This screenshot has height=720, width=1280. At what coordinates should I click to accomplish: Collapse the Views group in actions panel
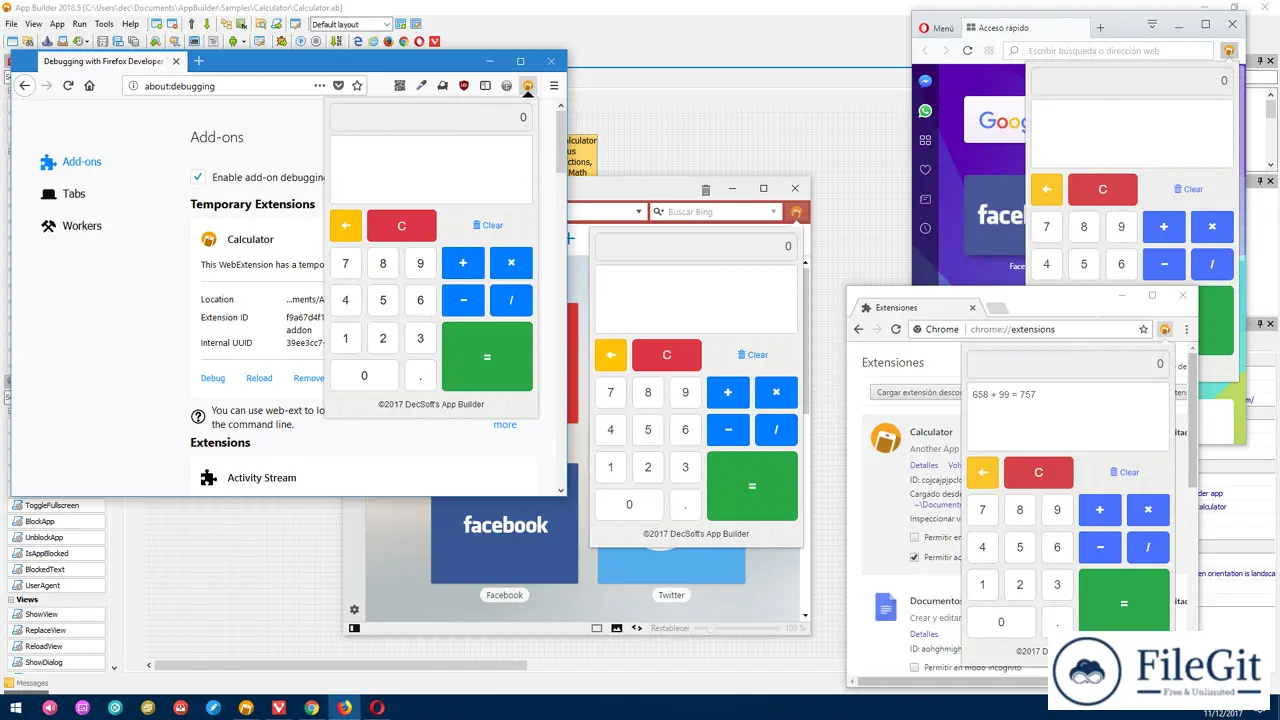[11, 600]
